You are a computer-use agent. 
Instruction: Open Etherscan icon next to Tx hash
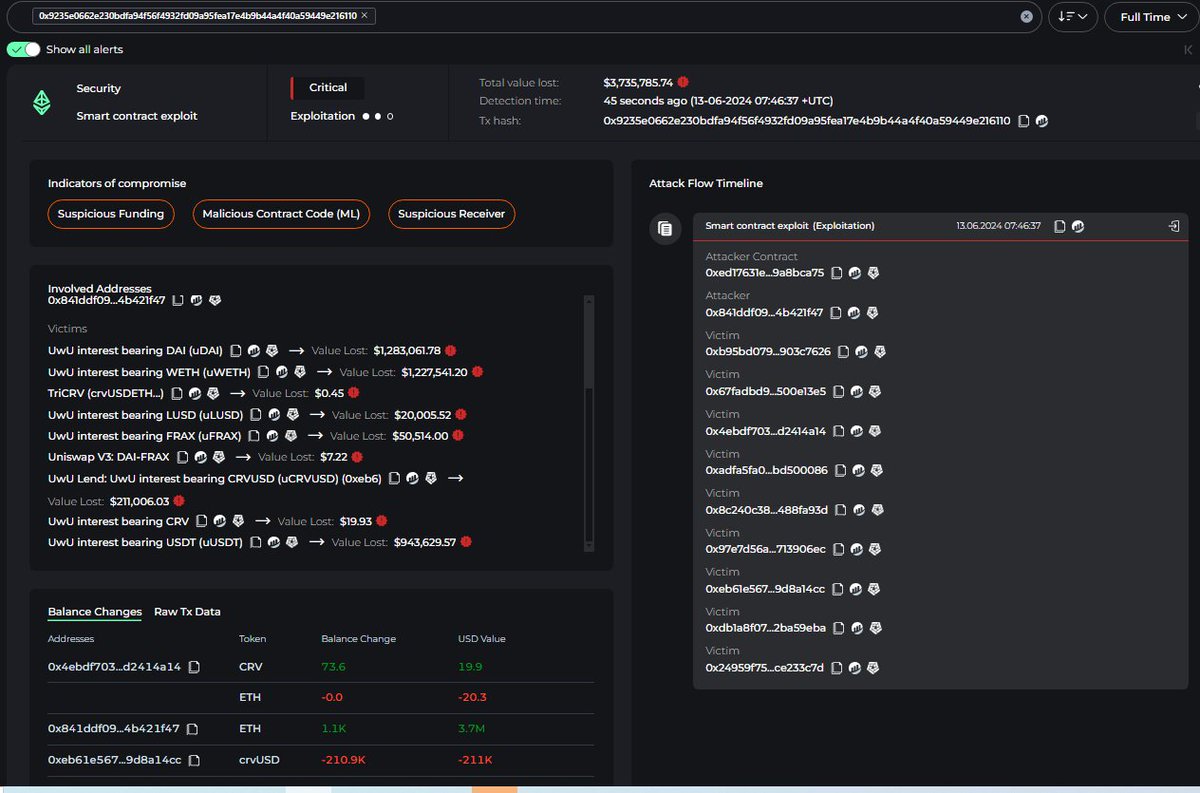click(x=1041, y=121)
